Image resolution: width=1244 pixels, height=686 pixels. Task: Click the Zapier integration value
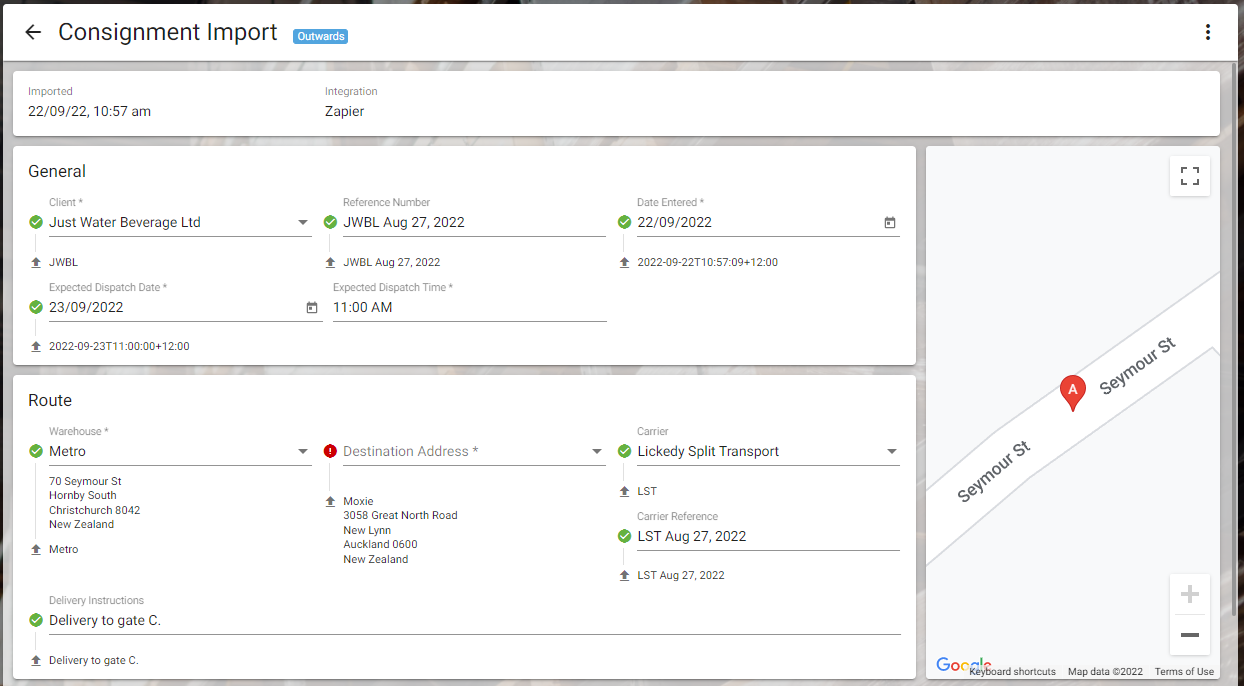click(x=344, y=111)
